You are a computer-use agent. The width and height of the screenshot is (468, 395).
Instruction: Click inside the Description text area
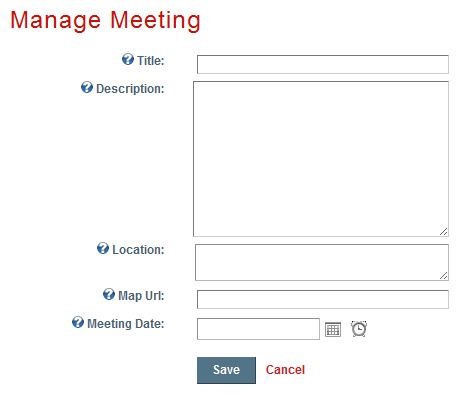[x=321, y=159]
